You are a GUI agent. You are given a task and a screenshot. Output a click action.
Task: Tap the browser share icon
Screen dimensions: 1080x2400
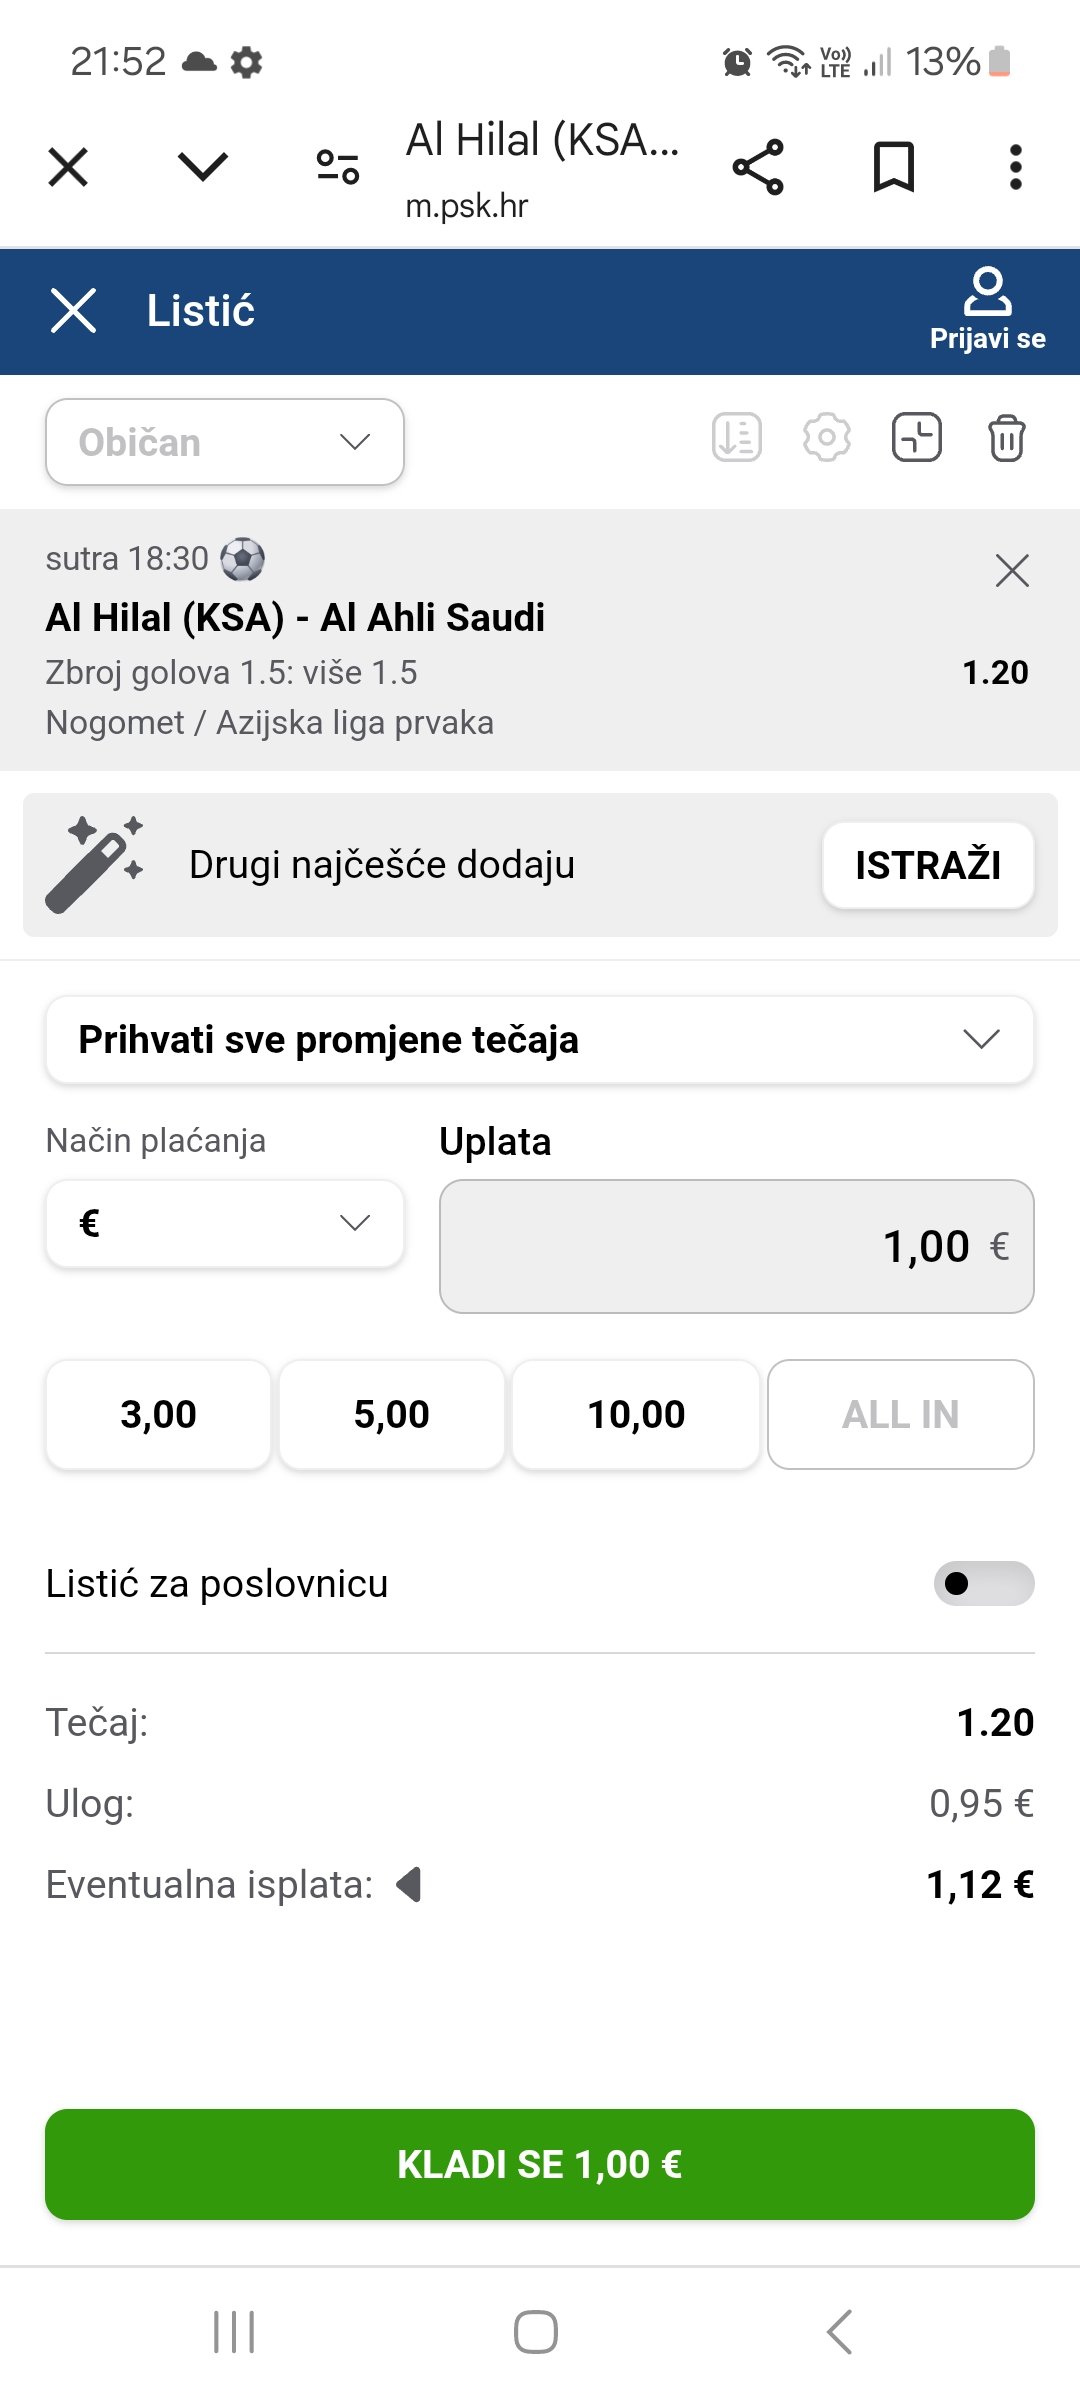tap(758, 167)
